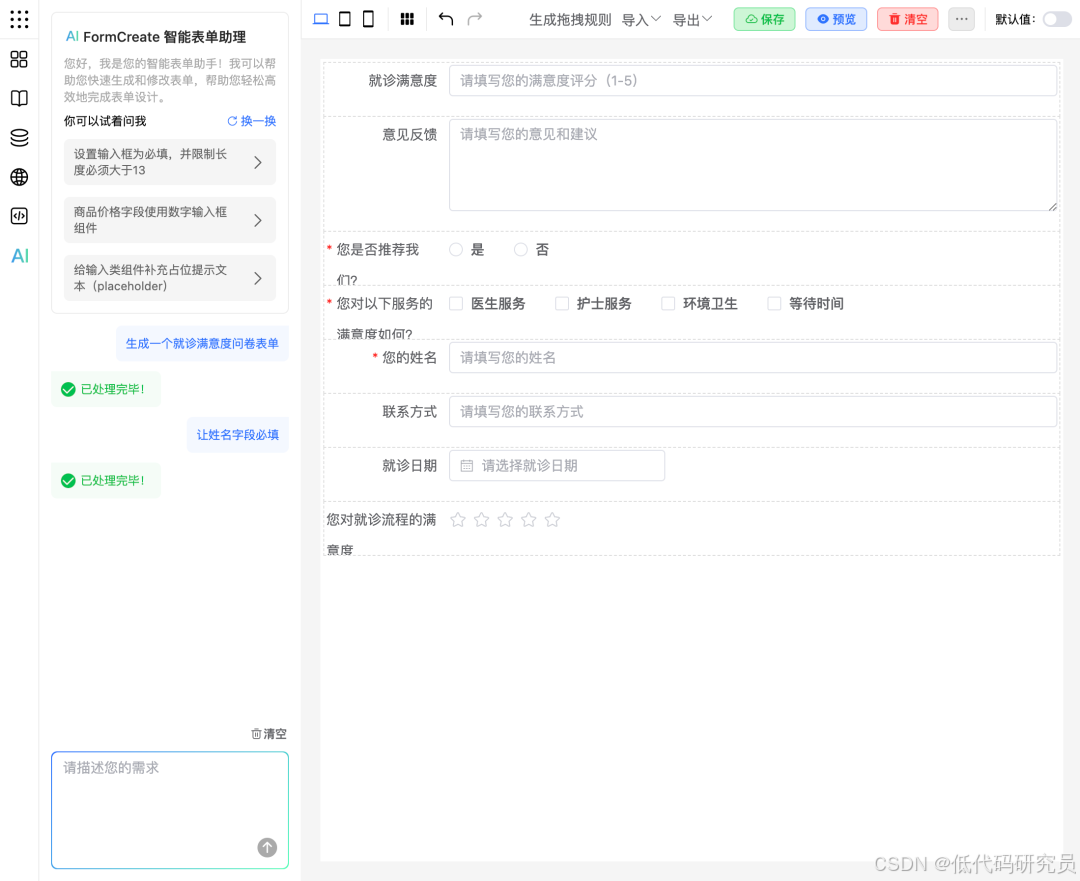Check the 等待时间 checkbox
Screen dimensions: 1080x881
(774, 304)
